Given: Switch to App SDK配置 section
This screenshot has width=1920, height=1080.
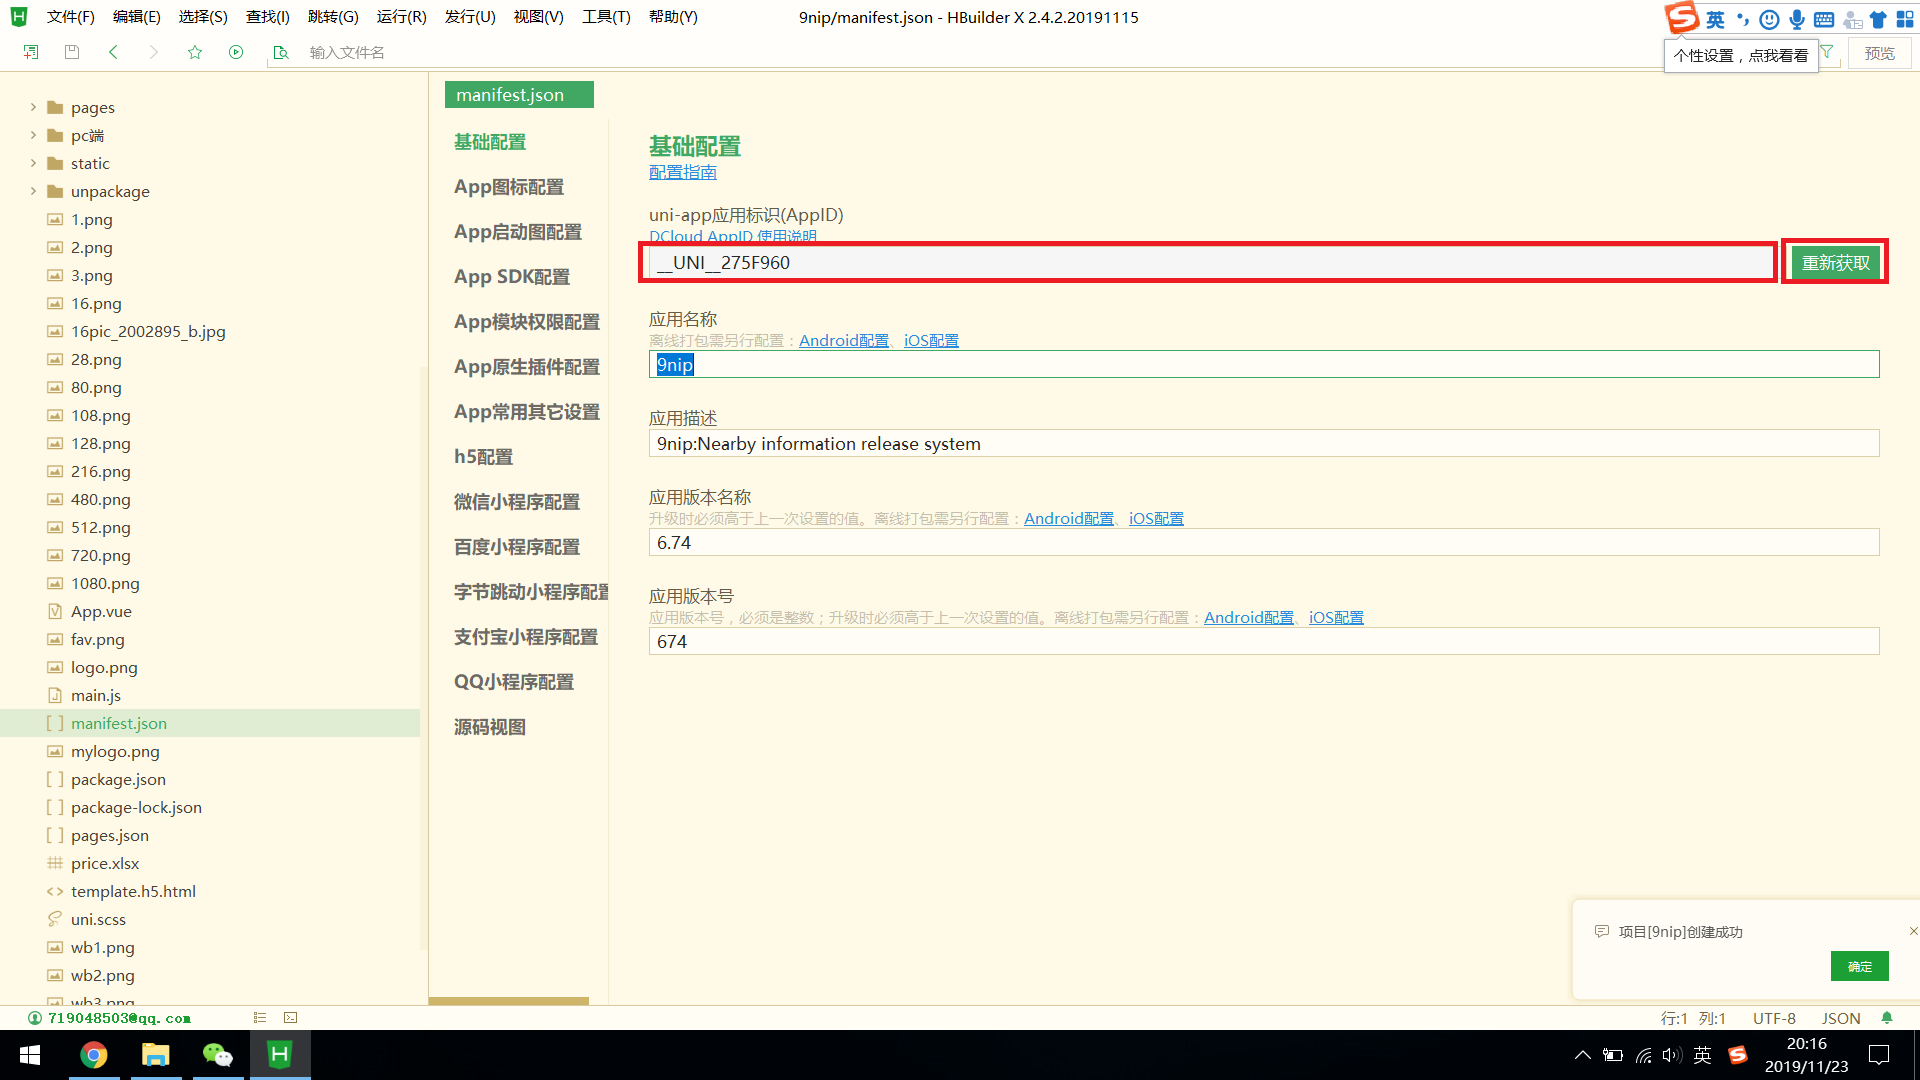Looking at the screenshot, I should coord(512,277).
